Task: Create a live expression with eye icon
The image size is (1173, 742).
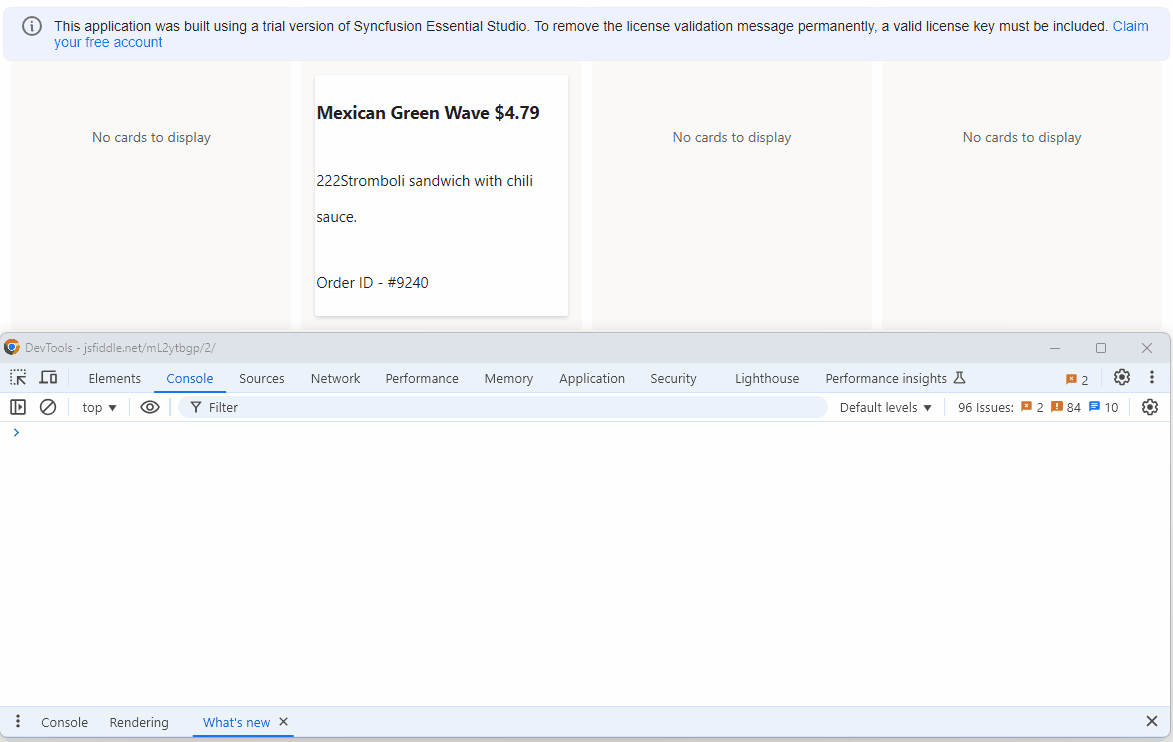Action: (x=150, y=407)
